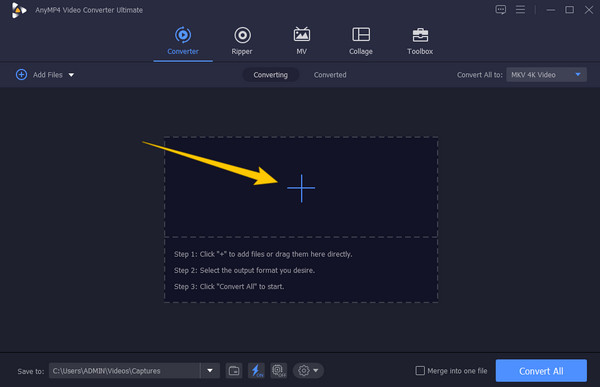
Task: Click the "Convert All to:" label
Action: pos(479,75)
